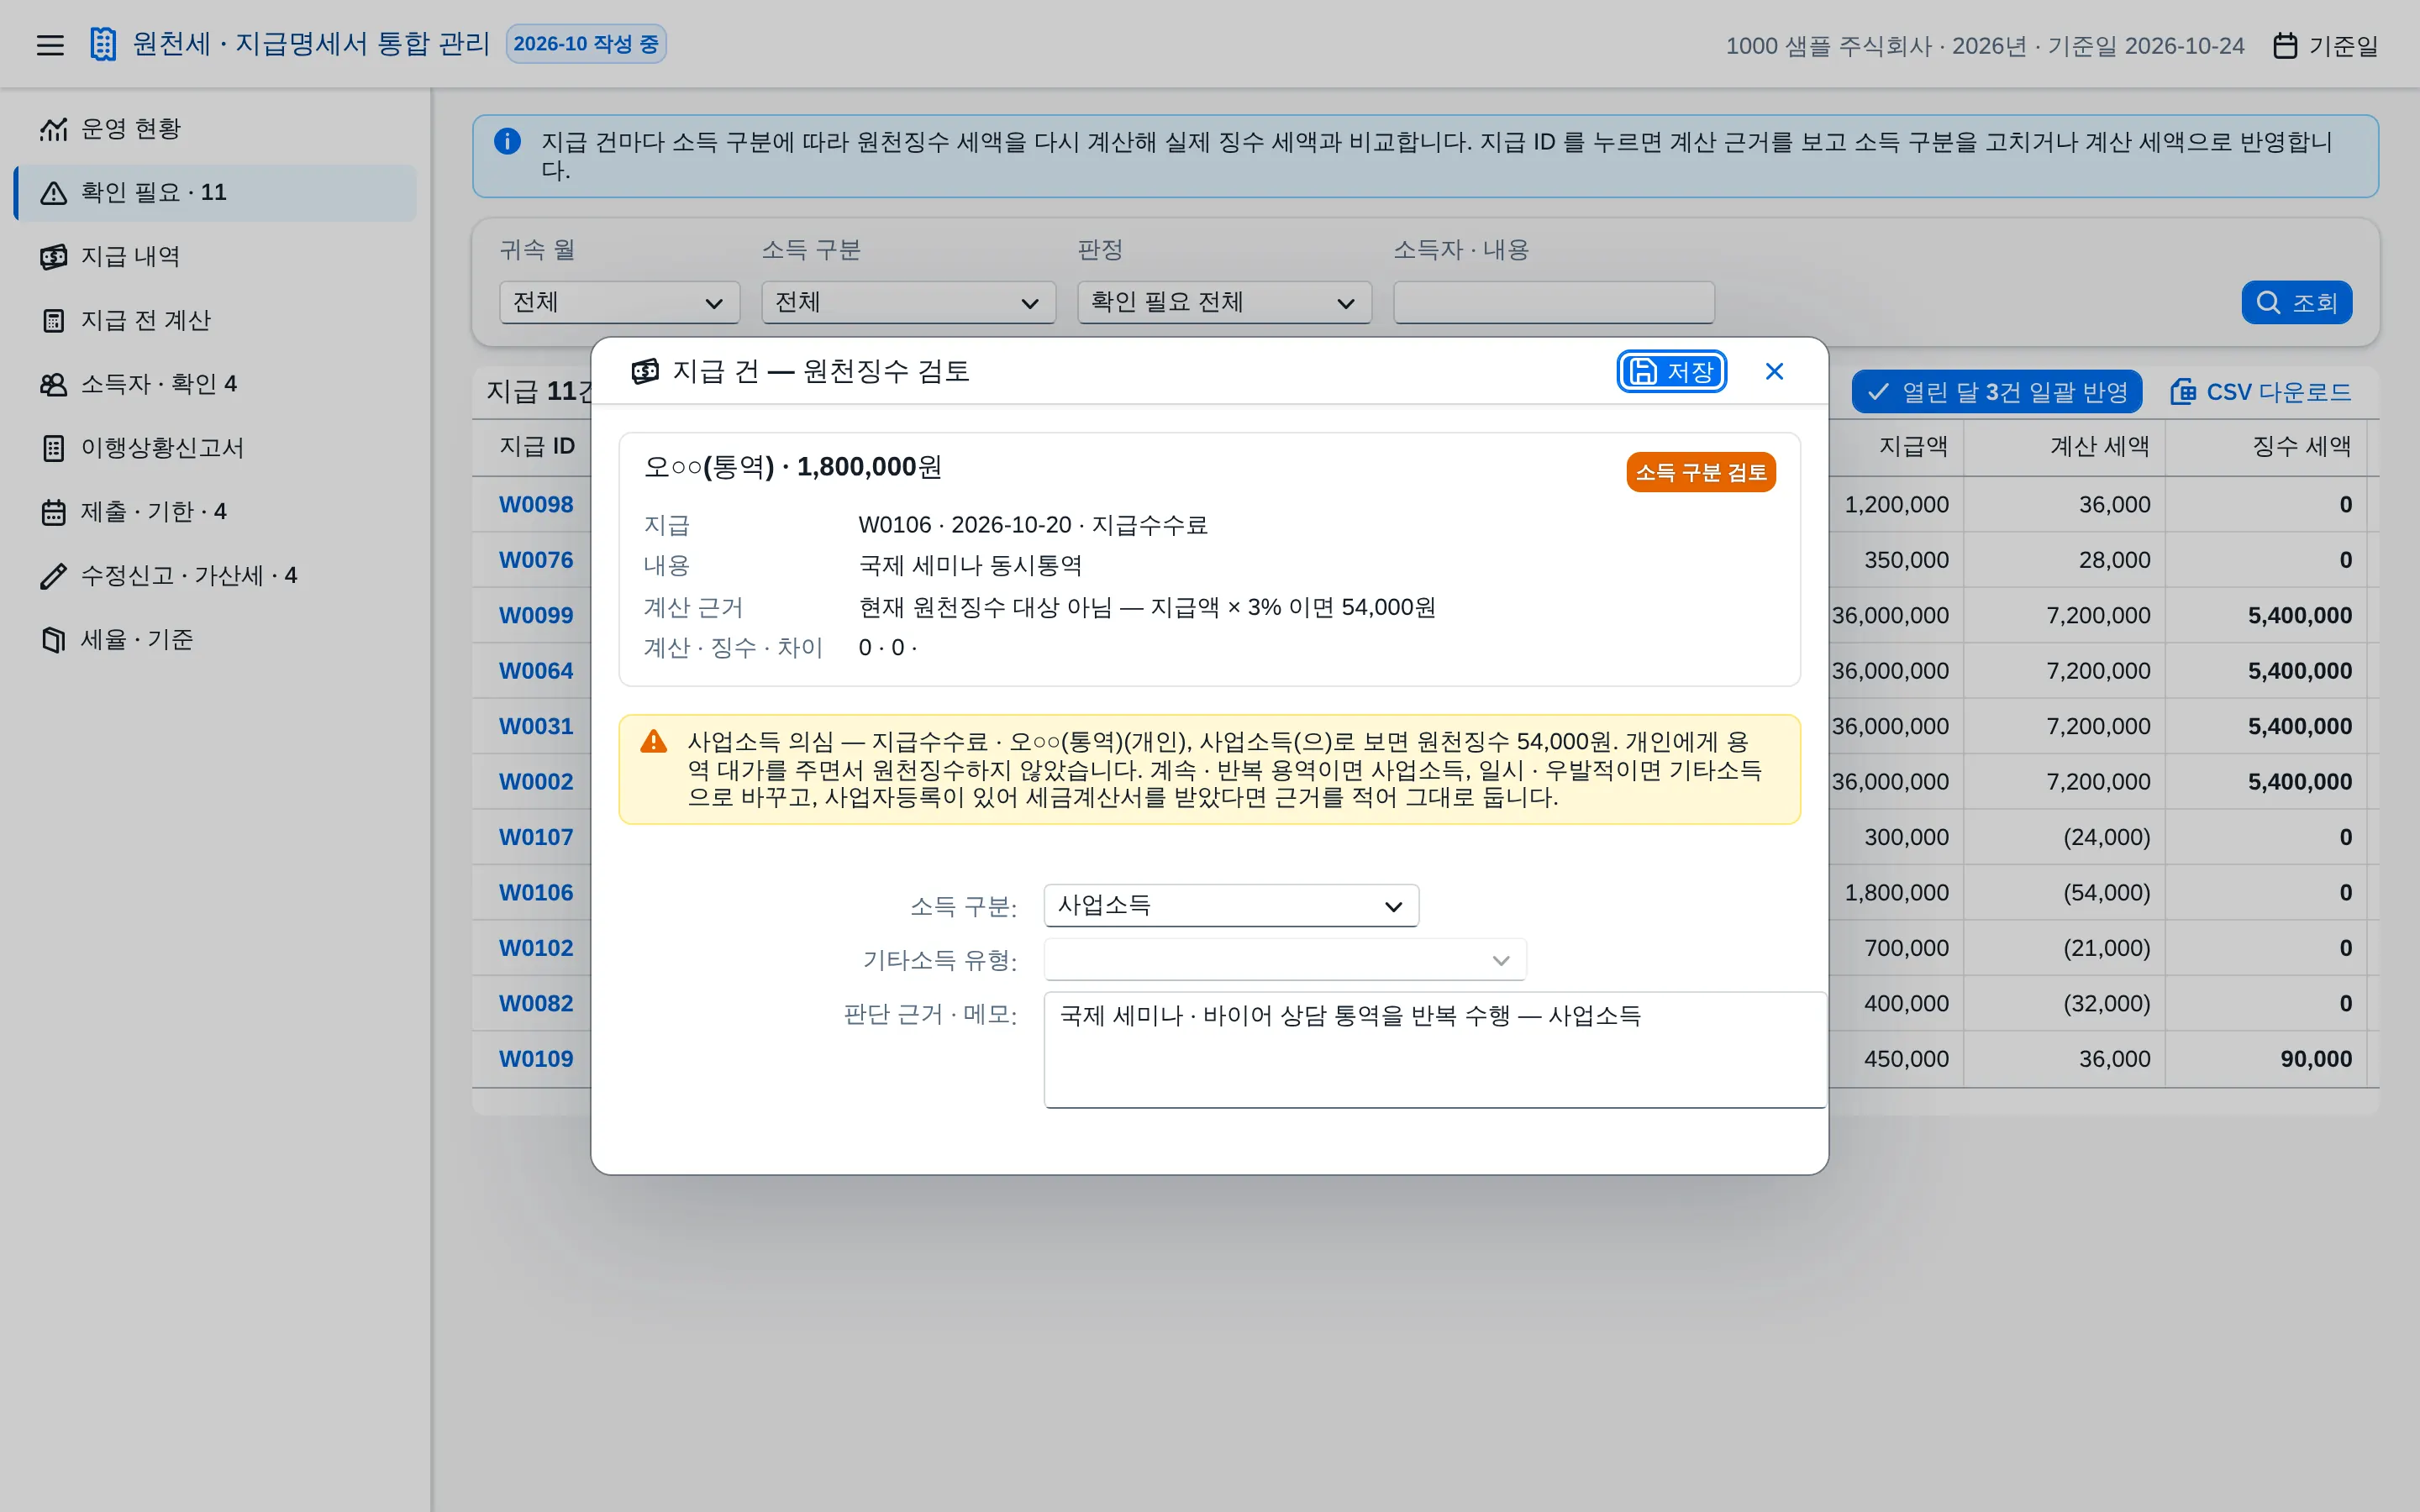Open the dialog 소득 구분 dropdown showing 사업소득

(x=1231, y=906)
